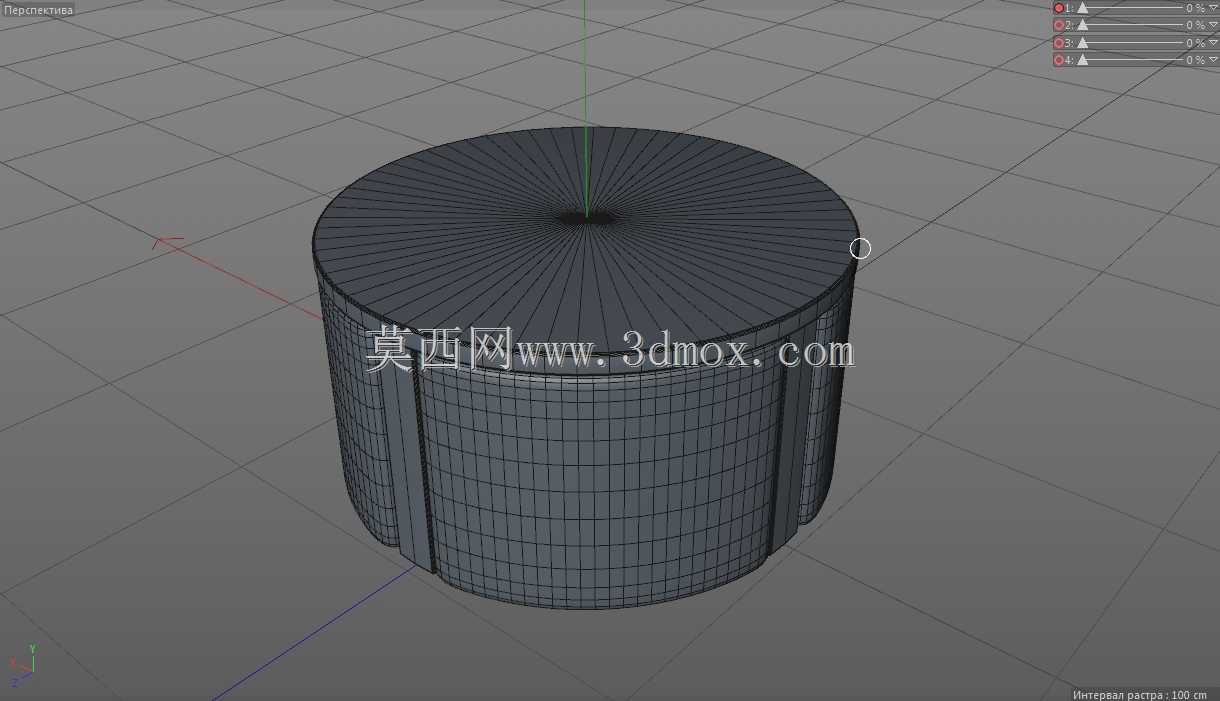Click the triangle handle of slider 1
The image size is (1220, 701).
pyautogui.click(x=1082, y=8)
